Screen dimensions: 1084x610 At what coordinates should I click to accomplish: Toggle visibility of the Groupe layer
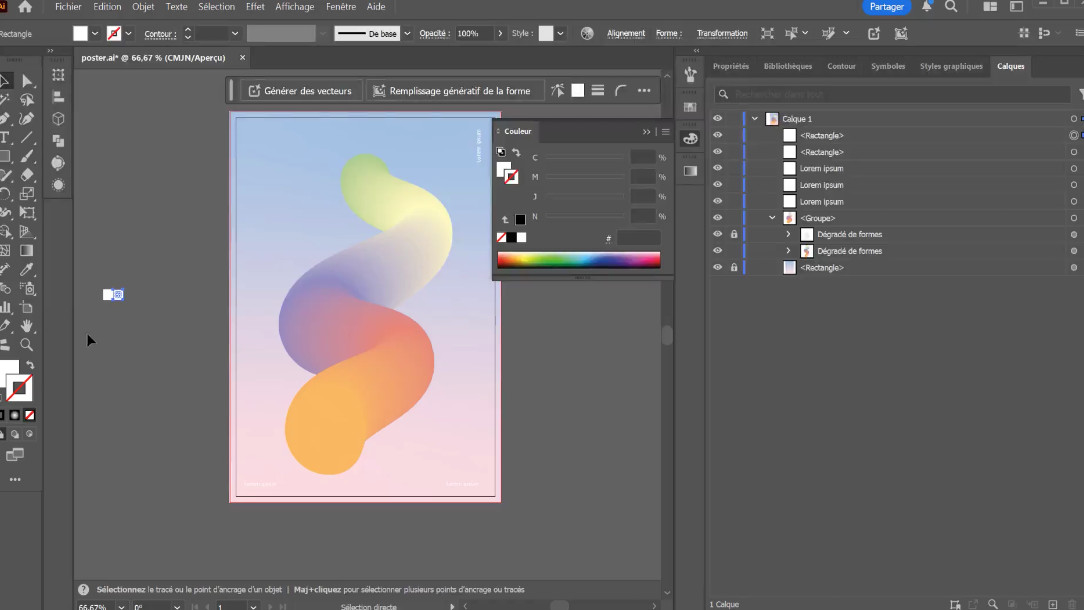pos(717,218)
